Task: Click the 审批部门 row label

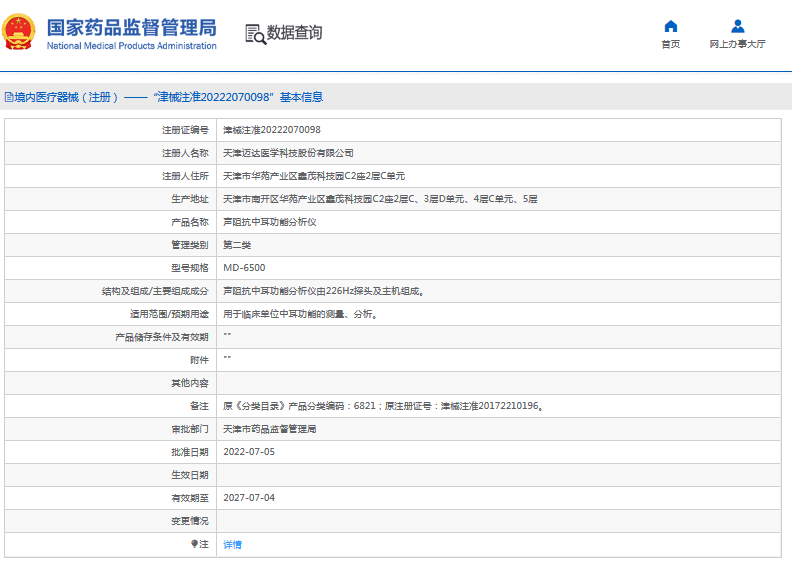Action: click(x=189, y=429)
